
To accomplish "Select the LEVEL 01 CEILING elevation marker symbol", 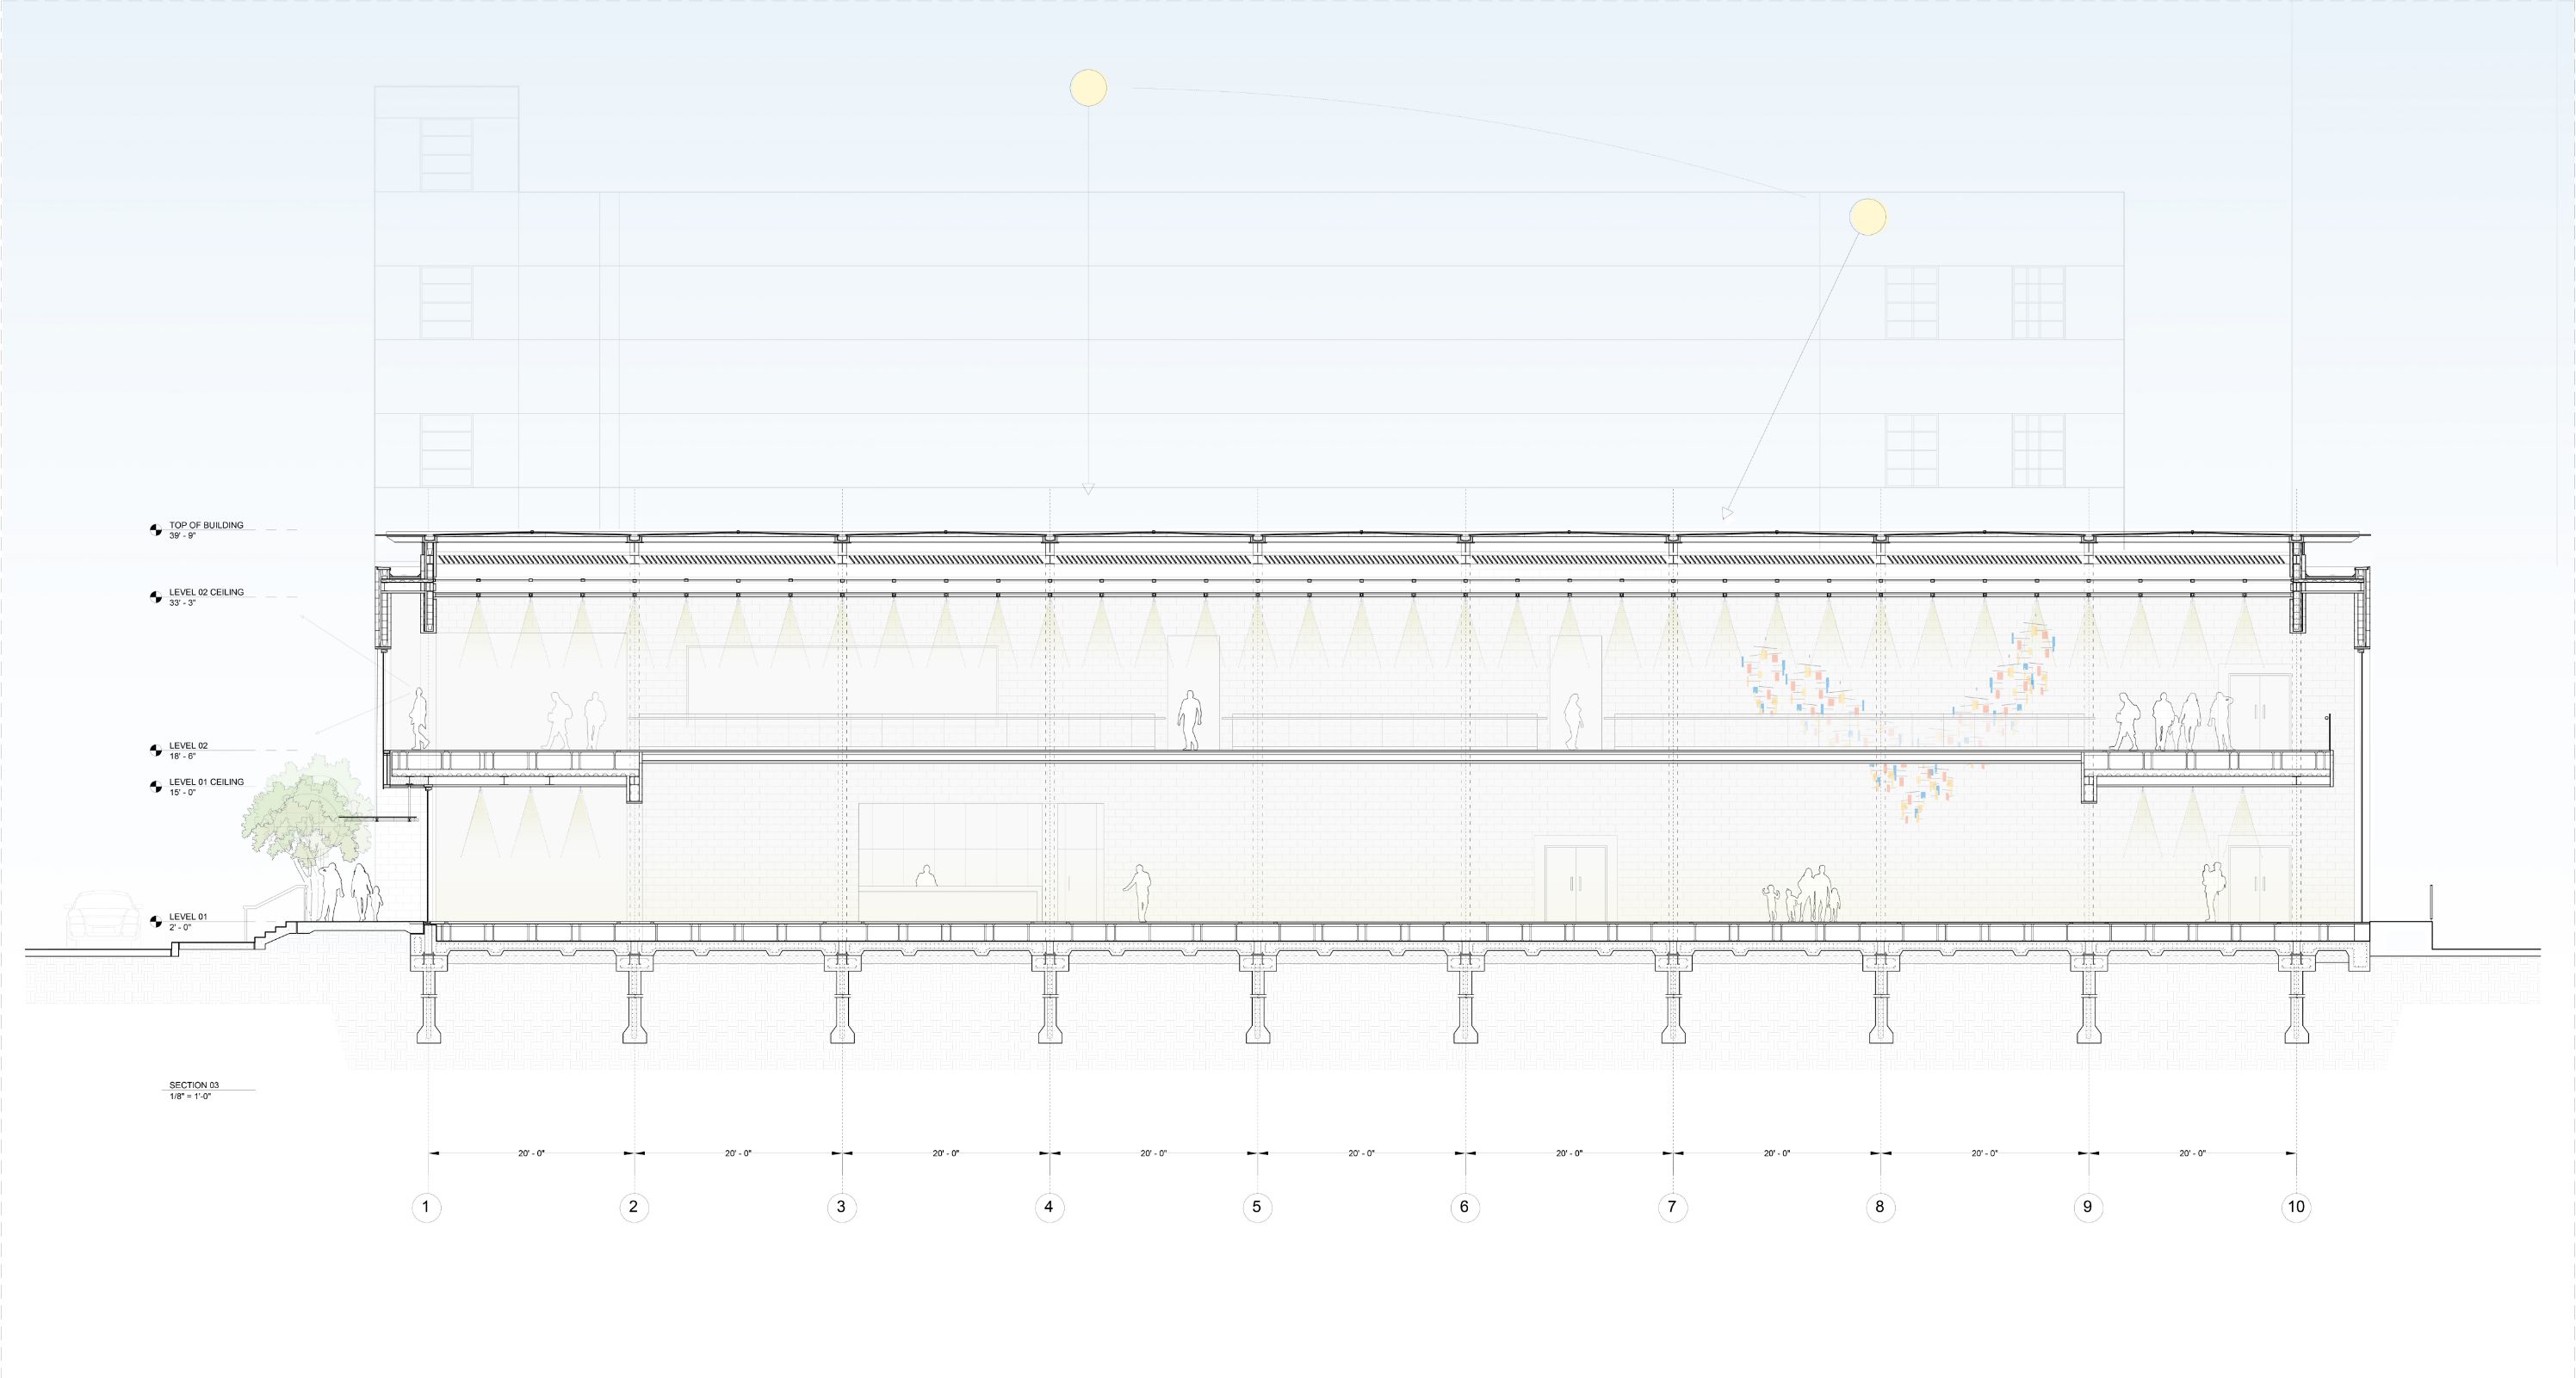I will [156, 787].
